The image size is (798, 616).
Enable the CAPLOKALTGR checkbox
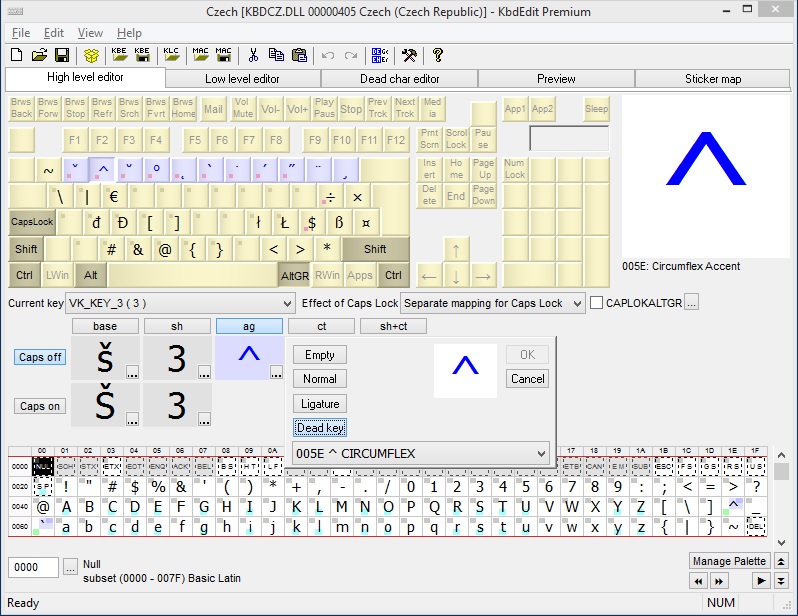pos(597,303)
